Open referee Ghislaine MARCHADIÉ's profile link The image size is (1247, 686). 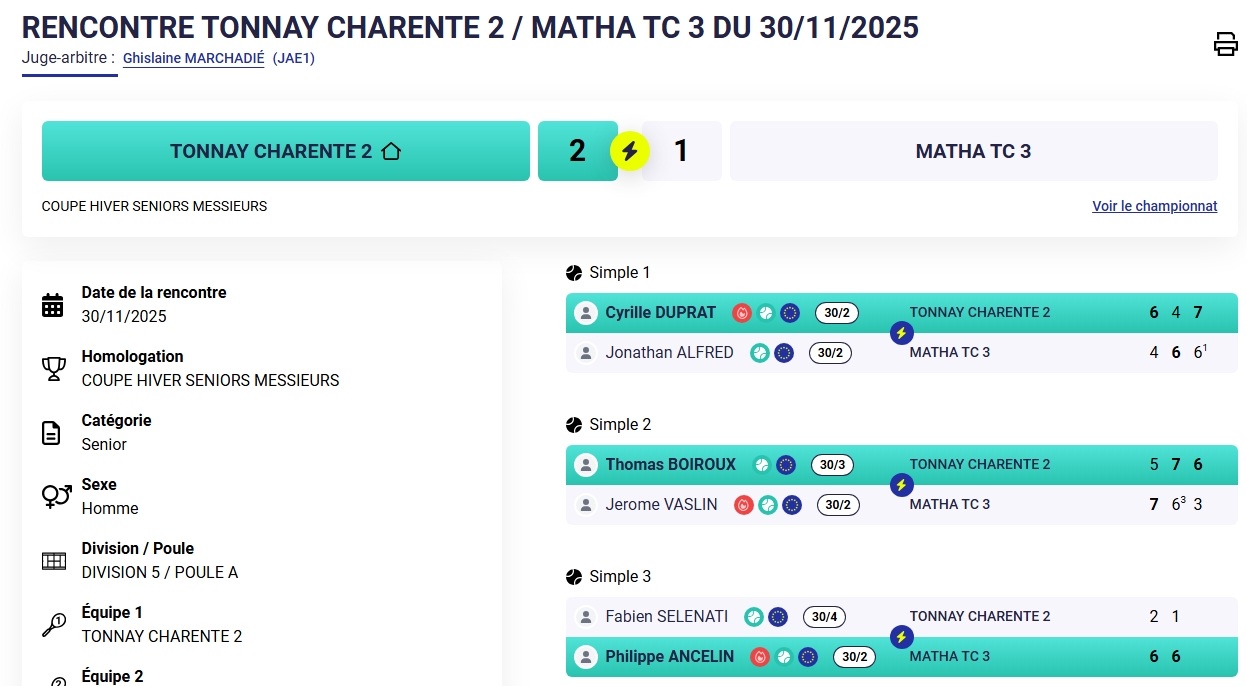point(193,59)
